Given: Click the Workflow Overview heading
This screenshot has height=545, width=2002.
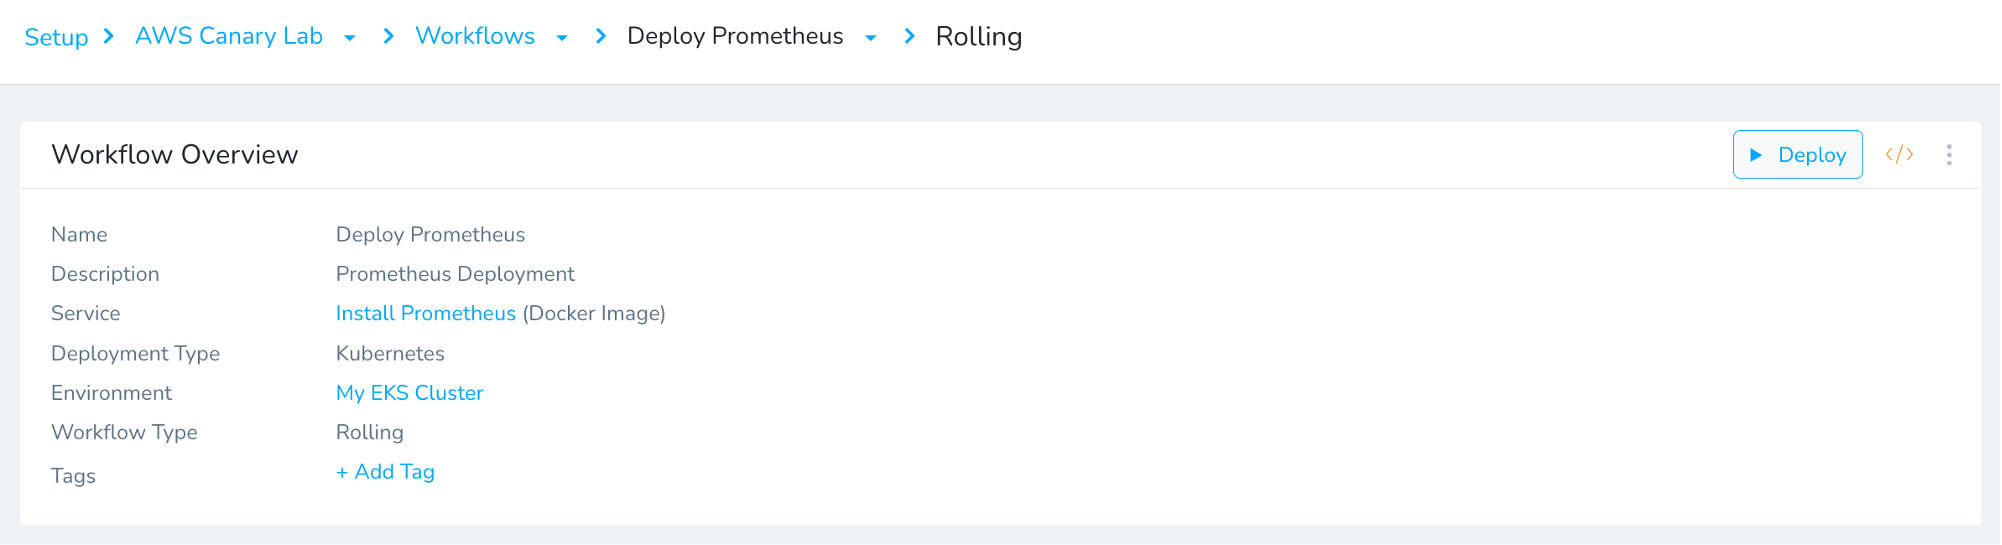Looking at the screenshot, I should [175, 154].
